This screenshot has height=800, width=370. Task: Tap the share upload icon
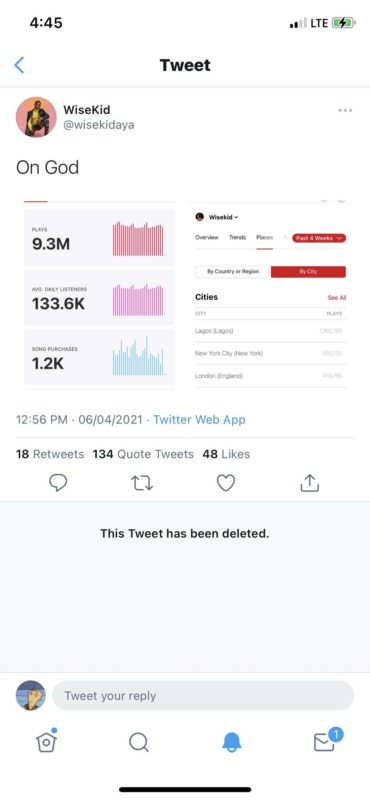point(309,482)
